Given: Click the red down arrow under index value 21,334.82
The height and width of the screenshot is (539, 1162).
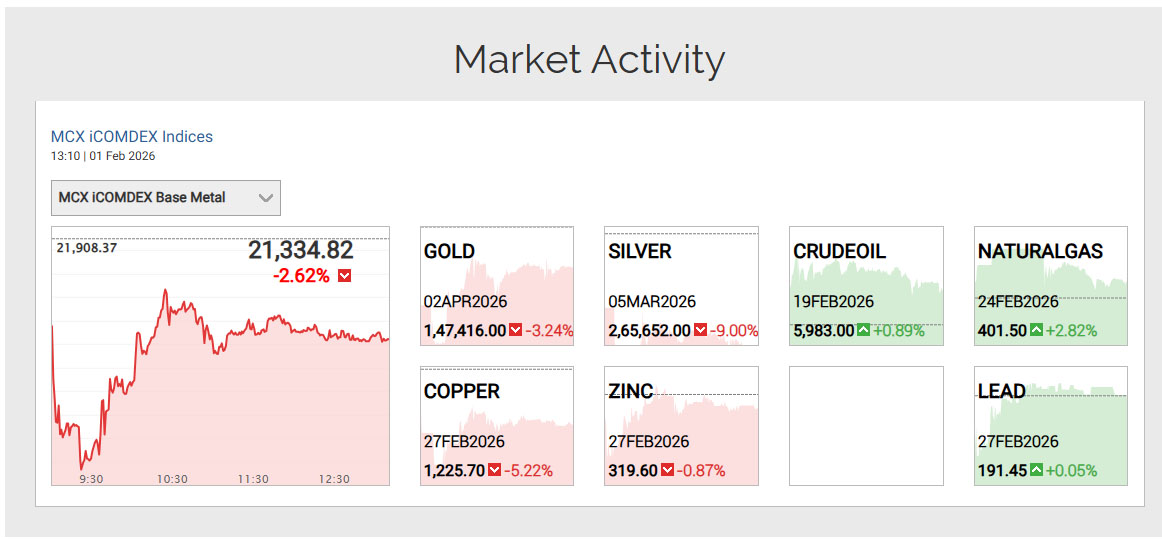Looking at the screenshot, I should click(x=345, y=276).
